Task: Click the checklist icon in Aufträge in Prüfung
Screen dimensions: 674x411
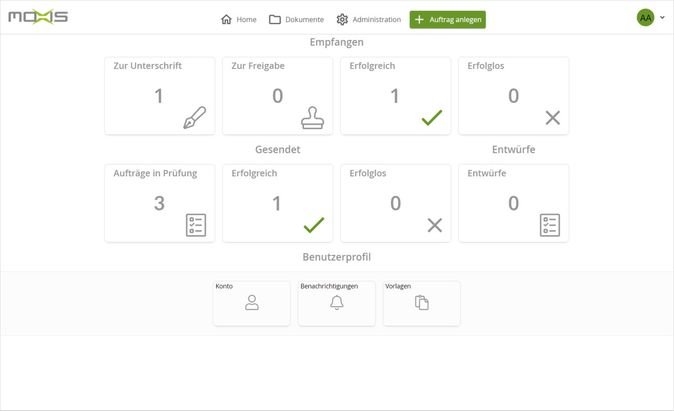Action: click(196, 225)
